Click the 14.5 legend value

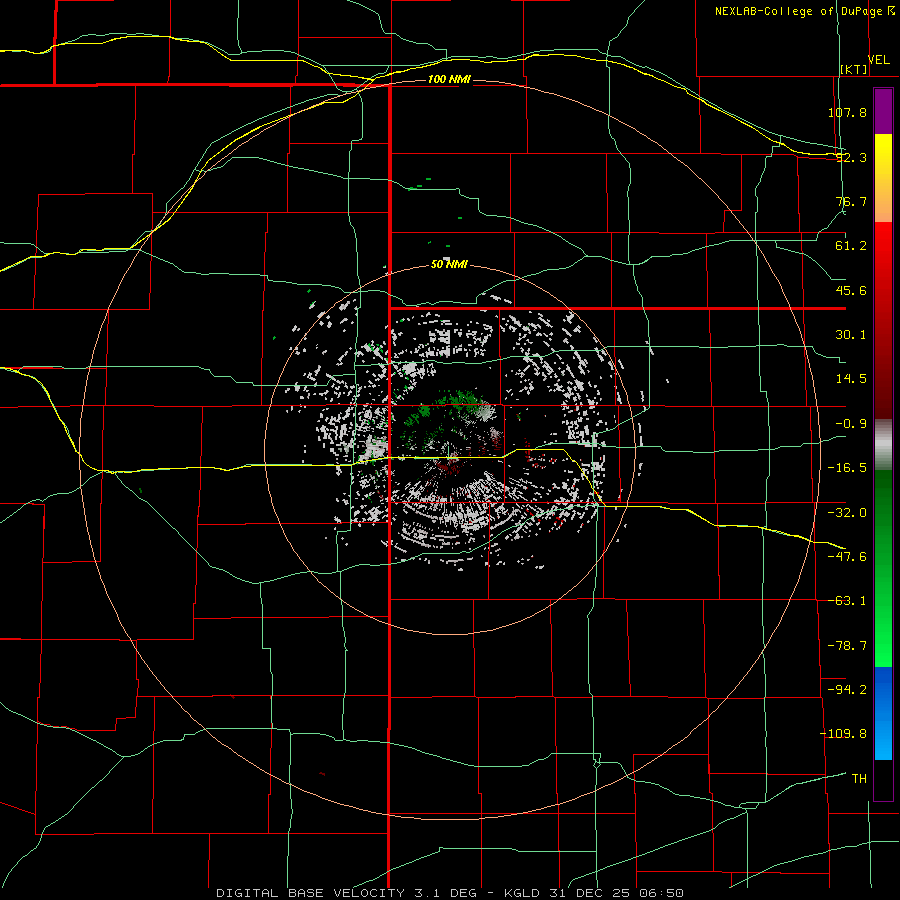pyautogui.click(x=851, y=379)
